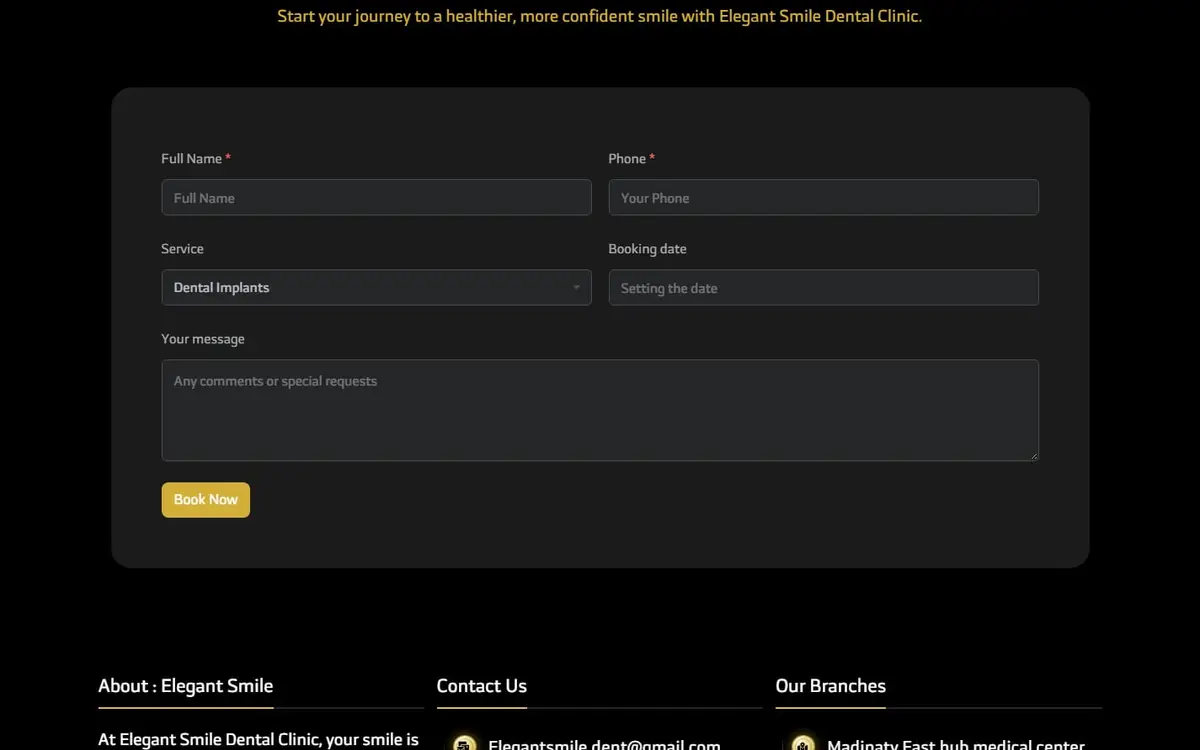
Task: Click the Service field label
Action: click(x=182, y=248)
